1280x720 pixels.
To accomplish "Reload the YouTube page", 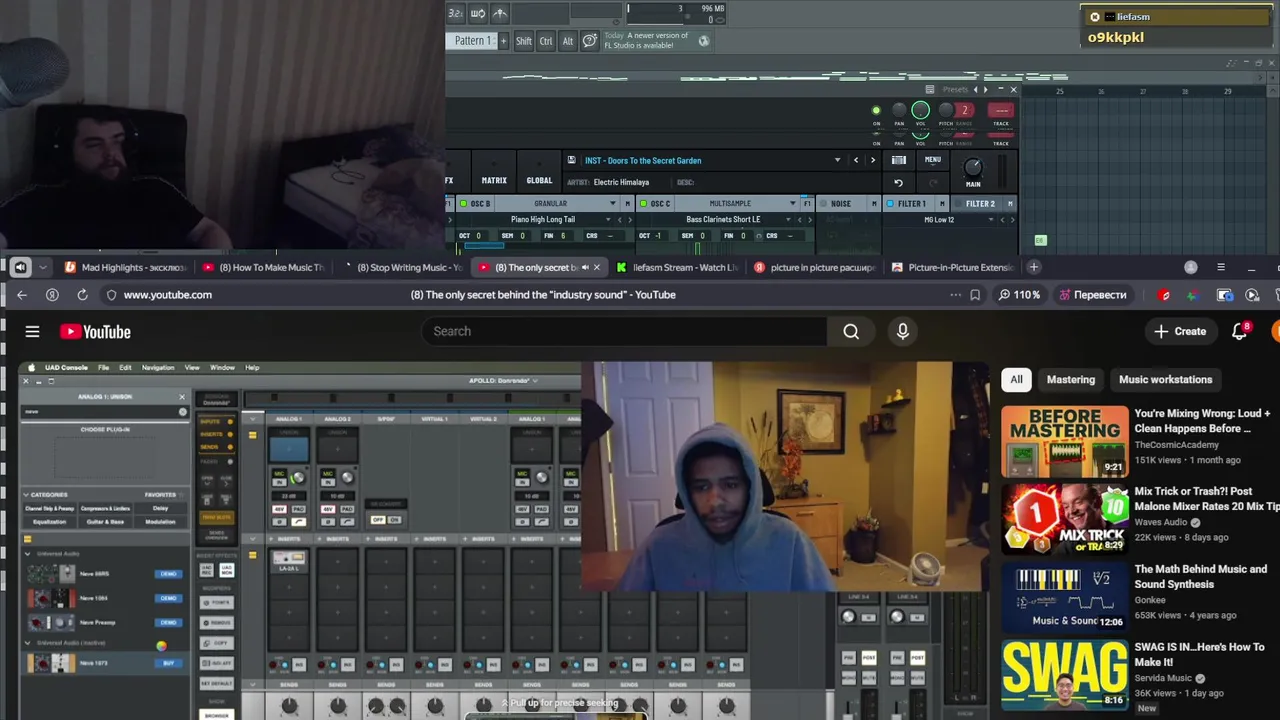I will point(82,295).
